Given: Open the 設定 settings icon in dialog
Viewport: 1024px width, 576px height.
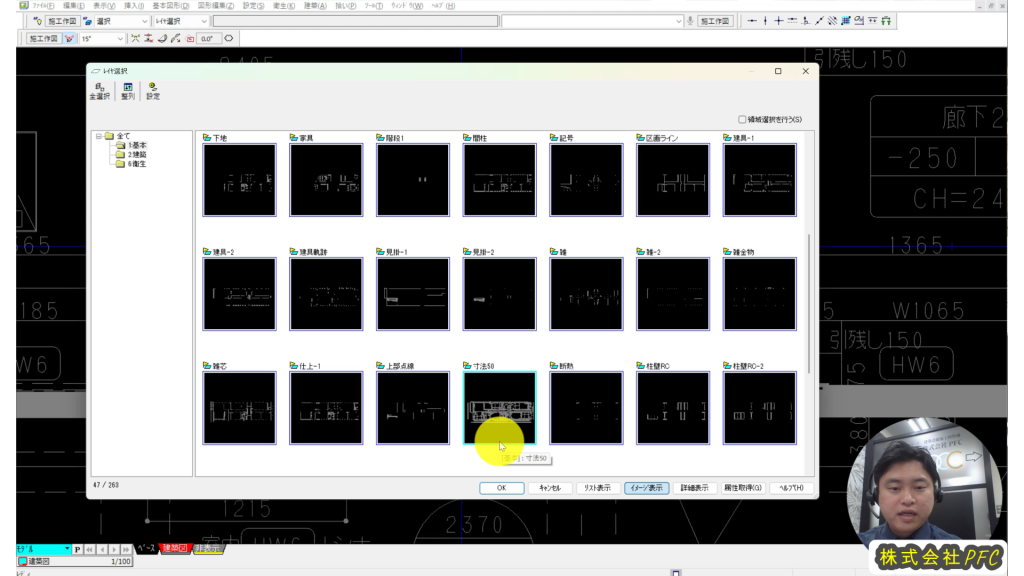Looking at the screenshot, I should tap(153, 91).
